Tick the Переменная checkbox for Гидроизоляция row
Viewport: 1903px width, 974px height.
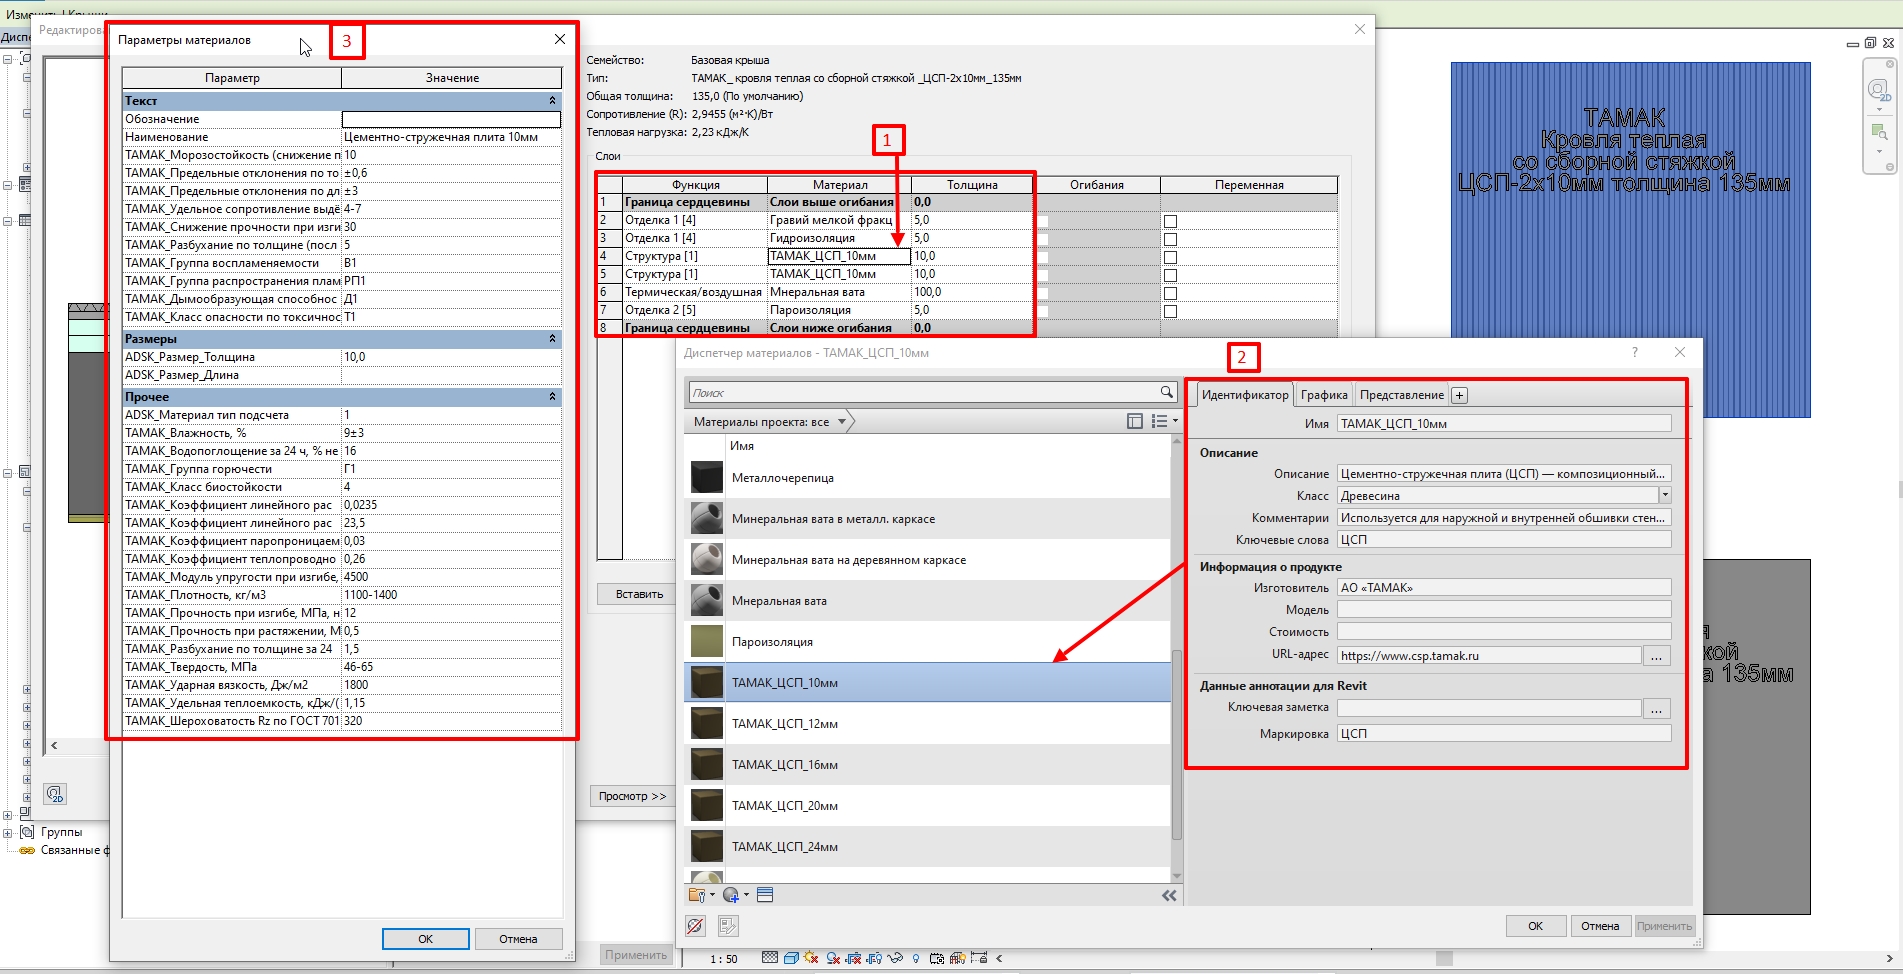click(x=1170, y=239)
